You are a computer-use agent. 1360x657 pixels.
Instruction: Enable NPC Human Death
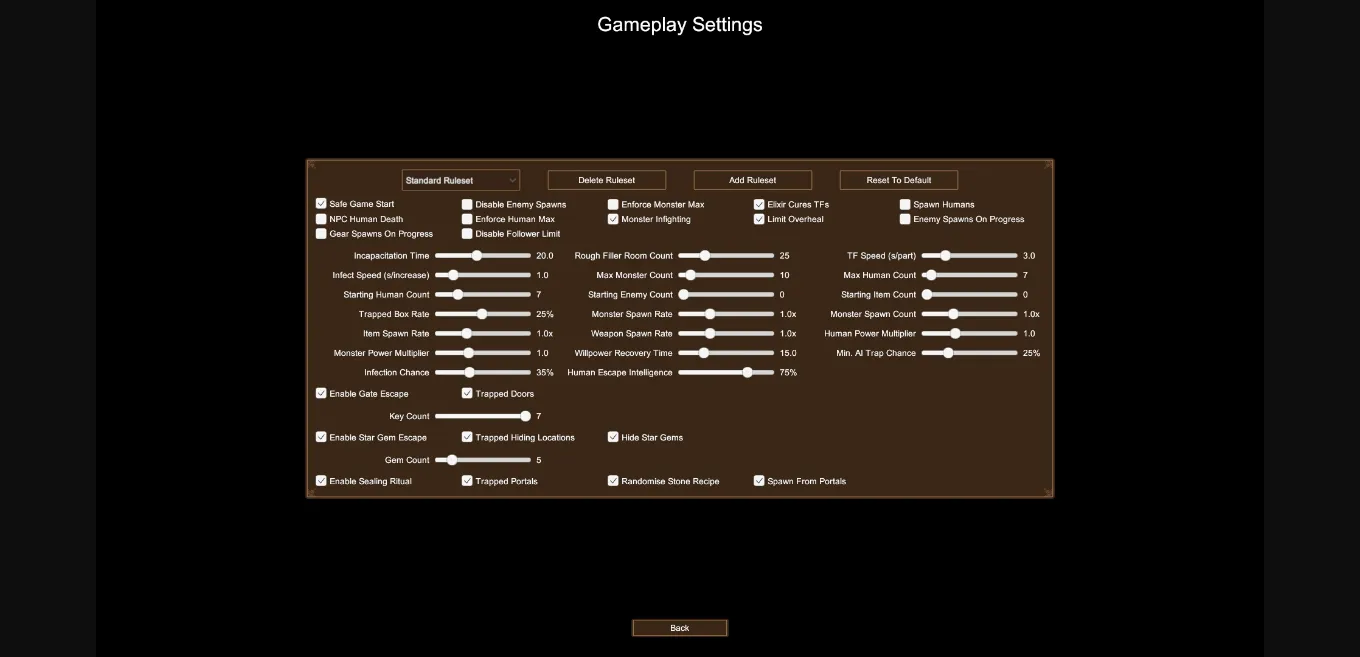pyautogui.click(x=321, y=218)
